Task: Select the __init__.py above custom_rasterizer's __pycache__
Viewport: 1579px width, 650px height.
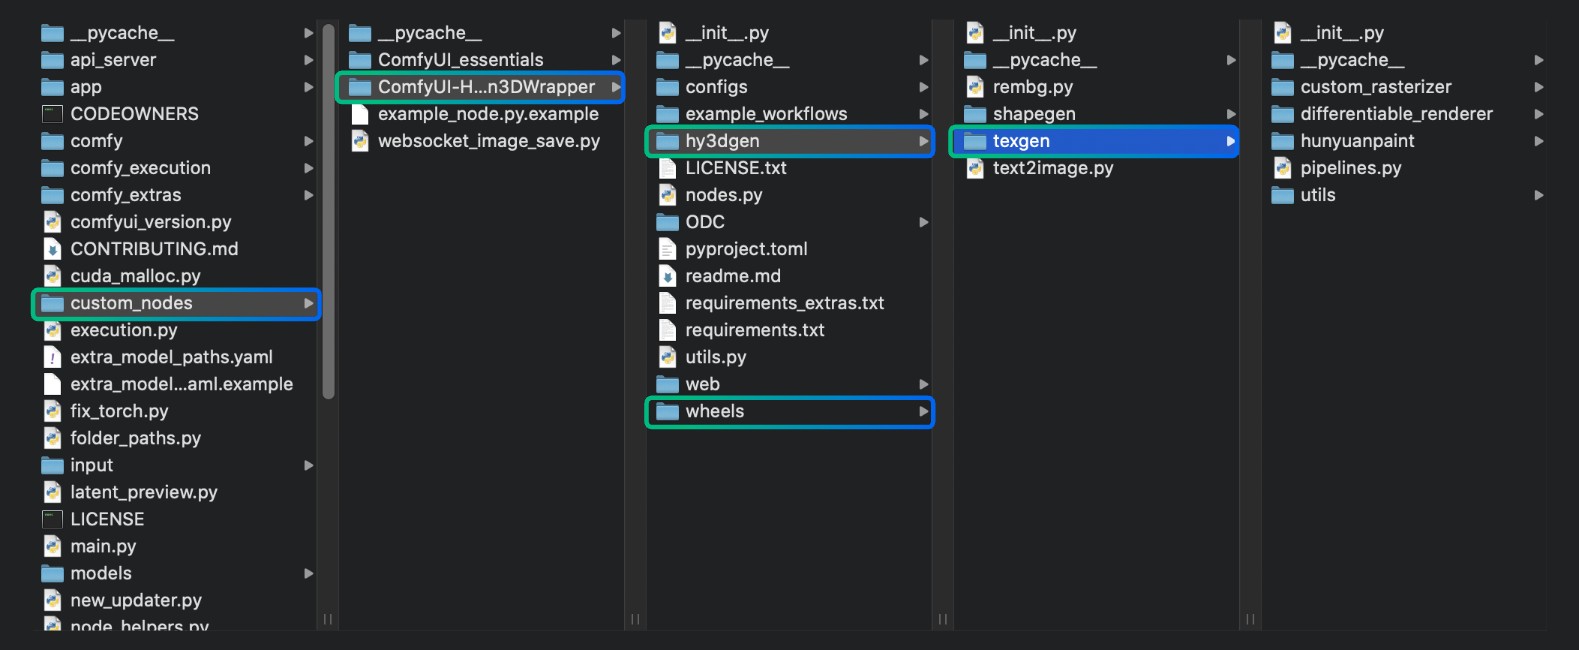Action: pos(1342,33)
